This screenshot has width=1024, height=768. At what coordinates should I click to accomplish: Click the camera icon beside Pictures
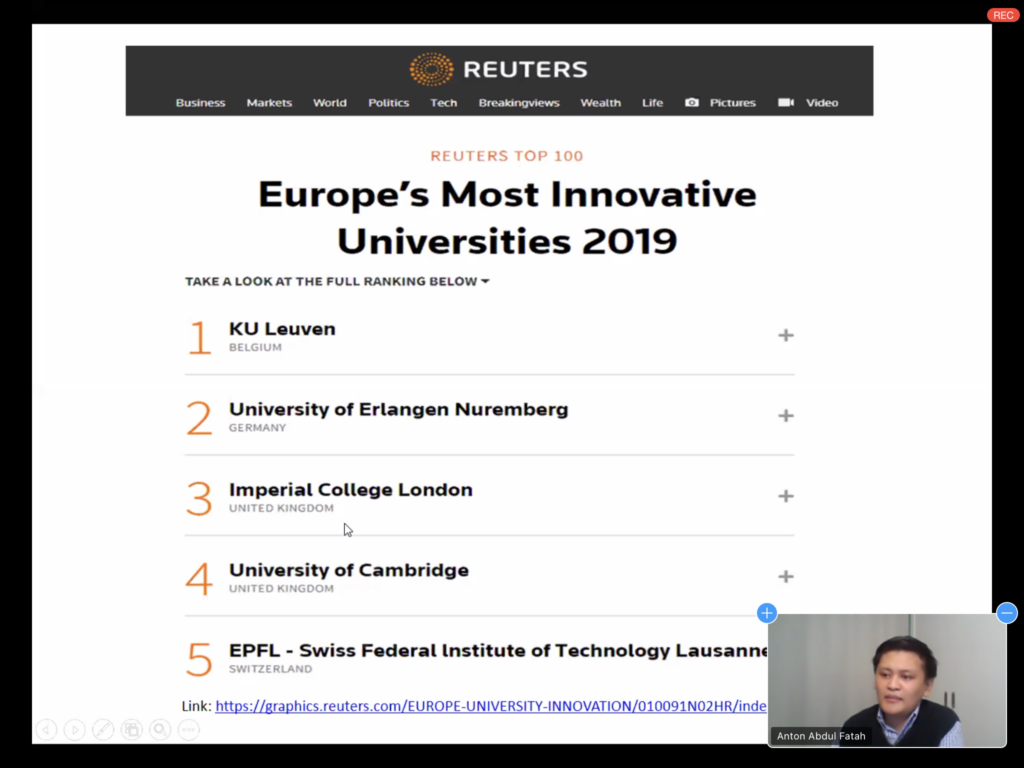pos(692,103)
